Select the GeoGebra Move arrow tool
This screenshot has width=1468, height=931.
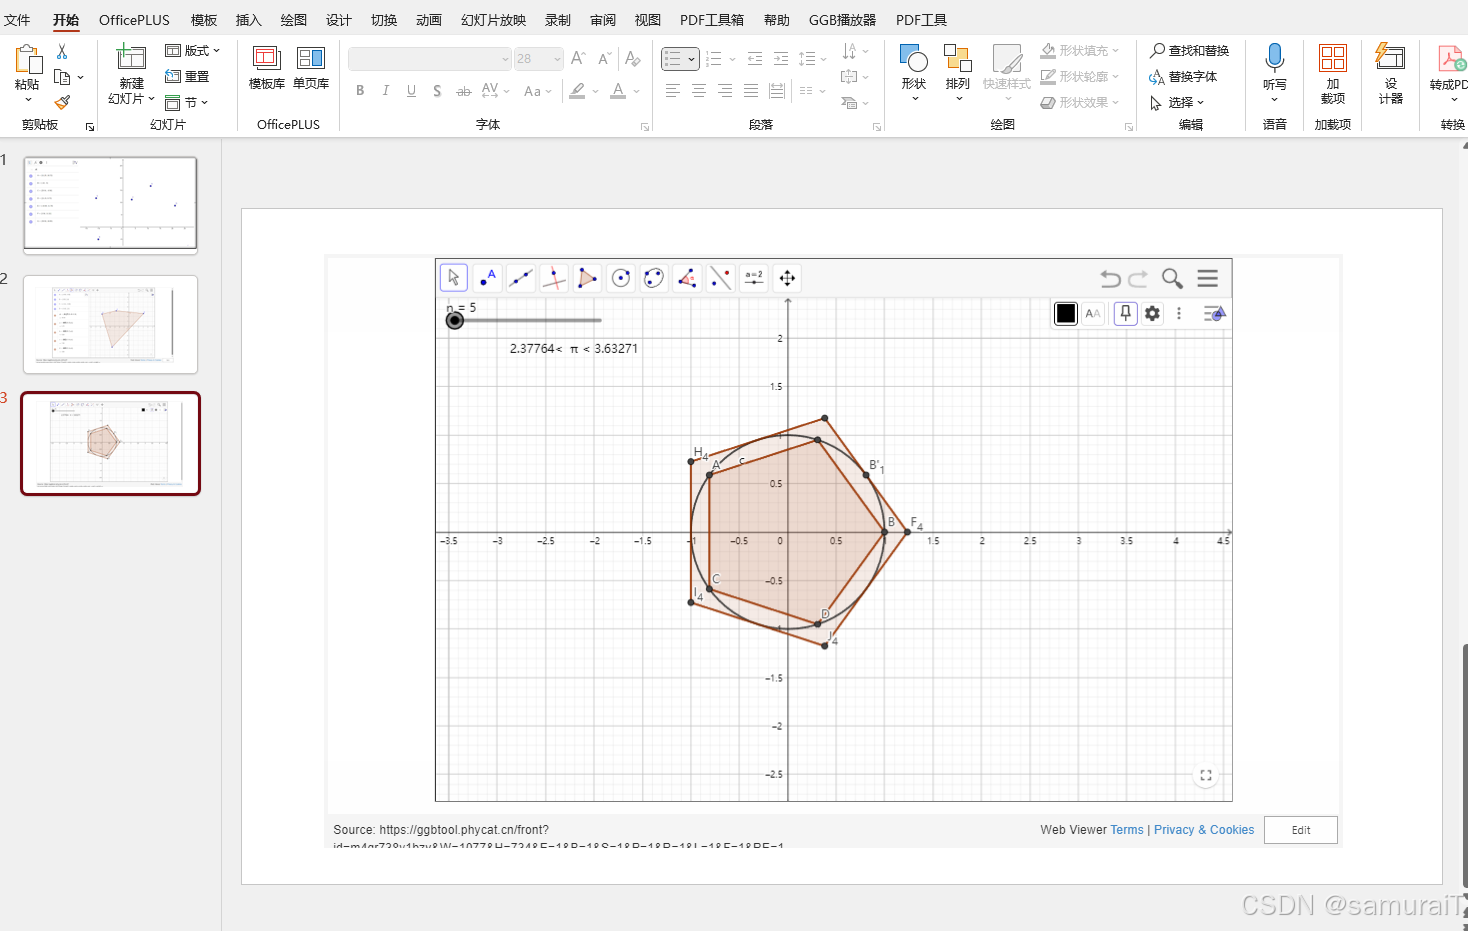(x=454, y=278)
